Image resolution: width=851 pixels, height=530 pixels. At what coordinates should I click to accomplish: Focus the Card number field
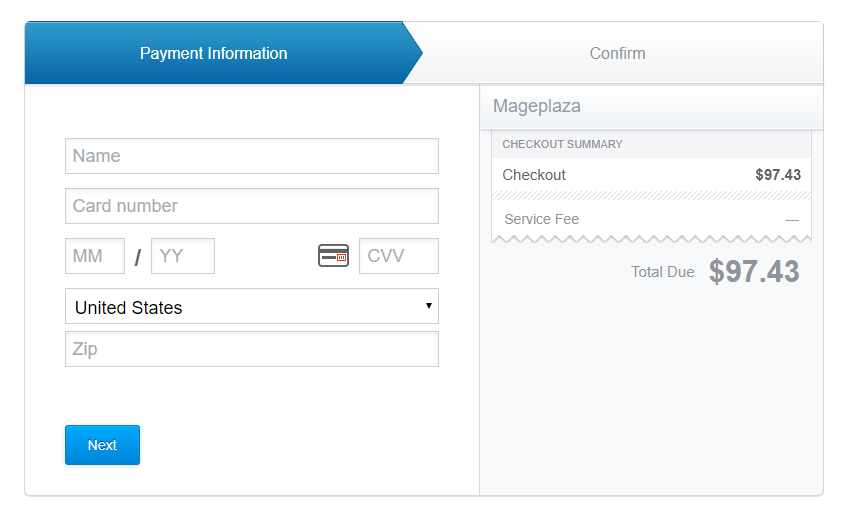(252, 206)
